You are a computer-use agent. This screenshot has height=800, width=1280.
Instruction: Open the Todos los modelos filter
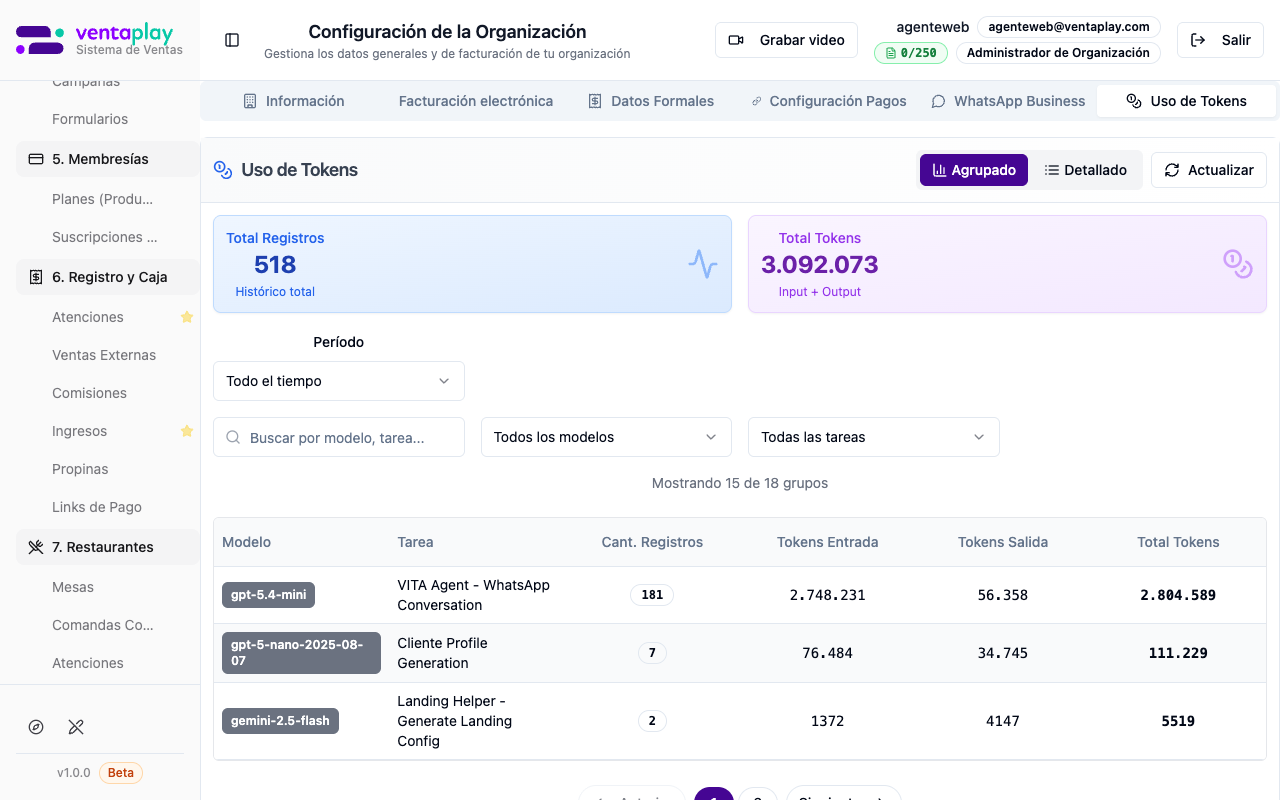[x=606, y=437]
